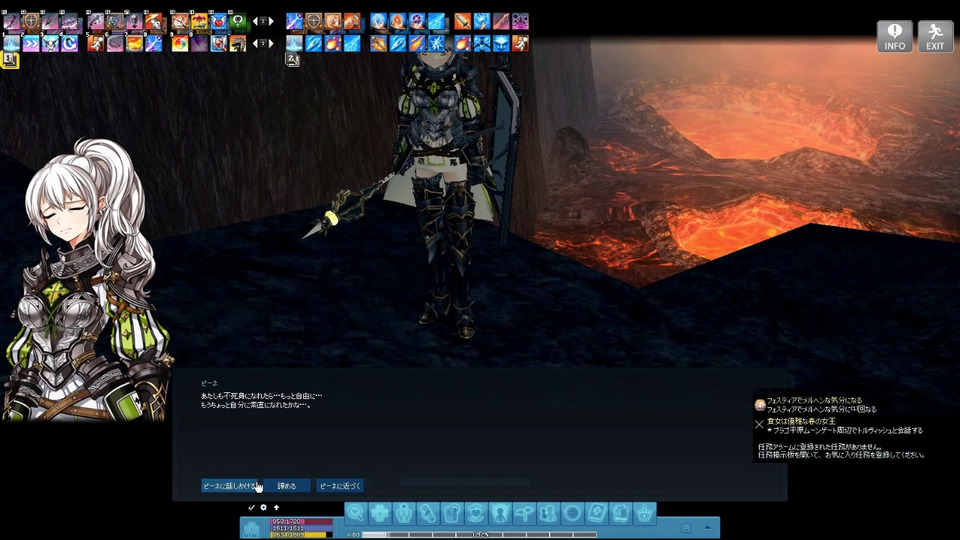
Task: Open the gear settings icon above status bar
Action: 263,508
